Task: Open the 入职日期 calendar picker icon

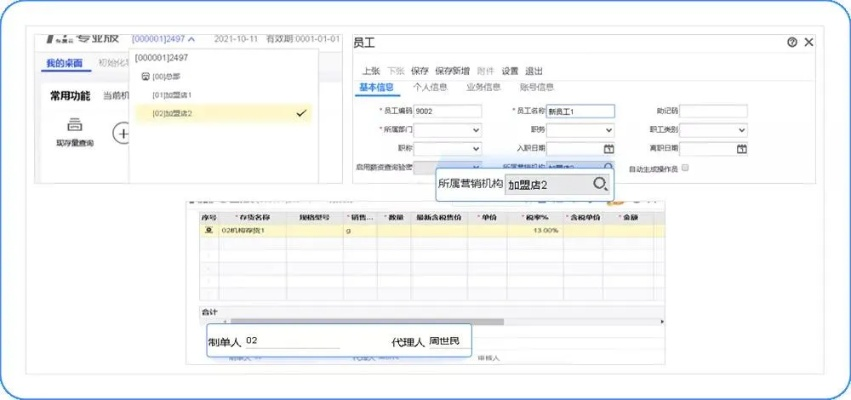Action: 607,149
